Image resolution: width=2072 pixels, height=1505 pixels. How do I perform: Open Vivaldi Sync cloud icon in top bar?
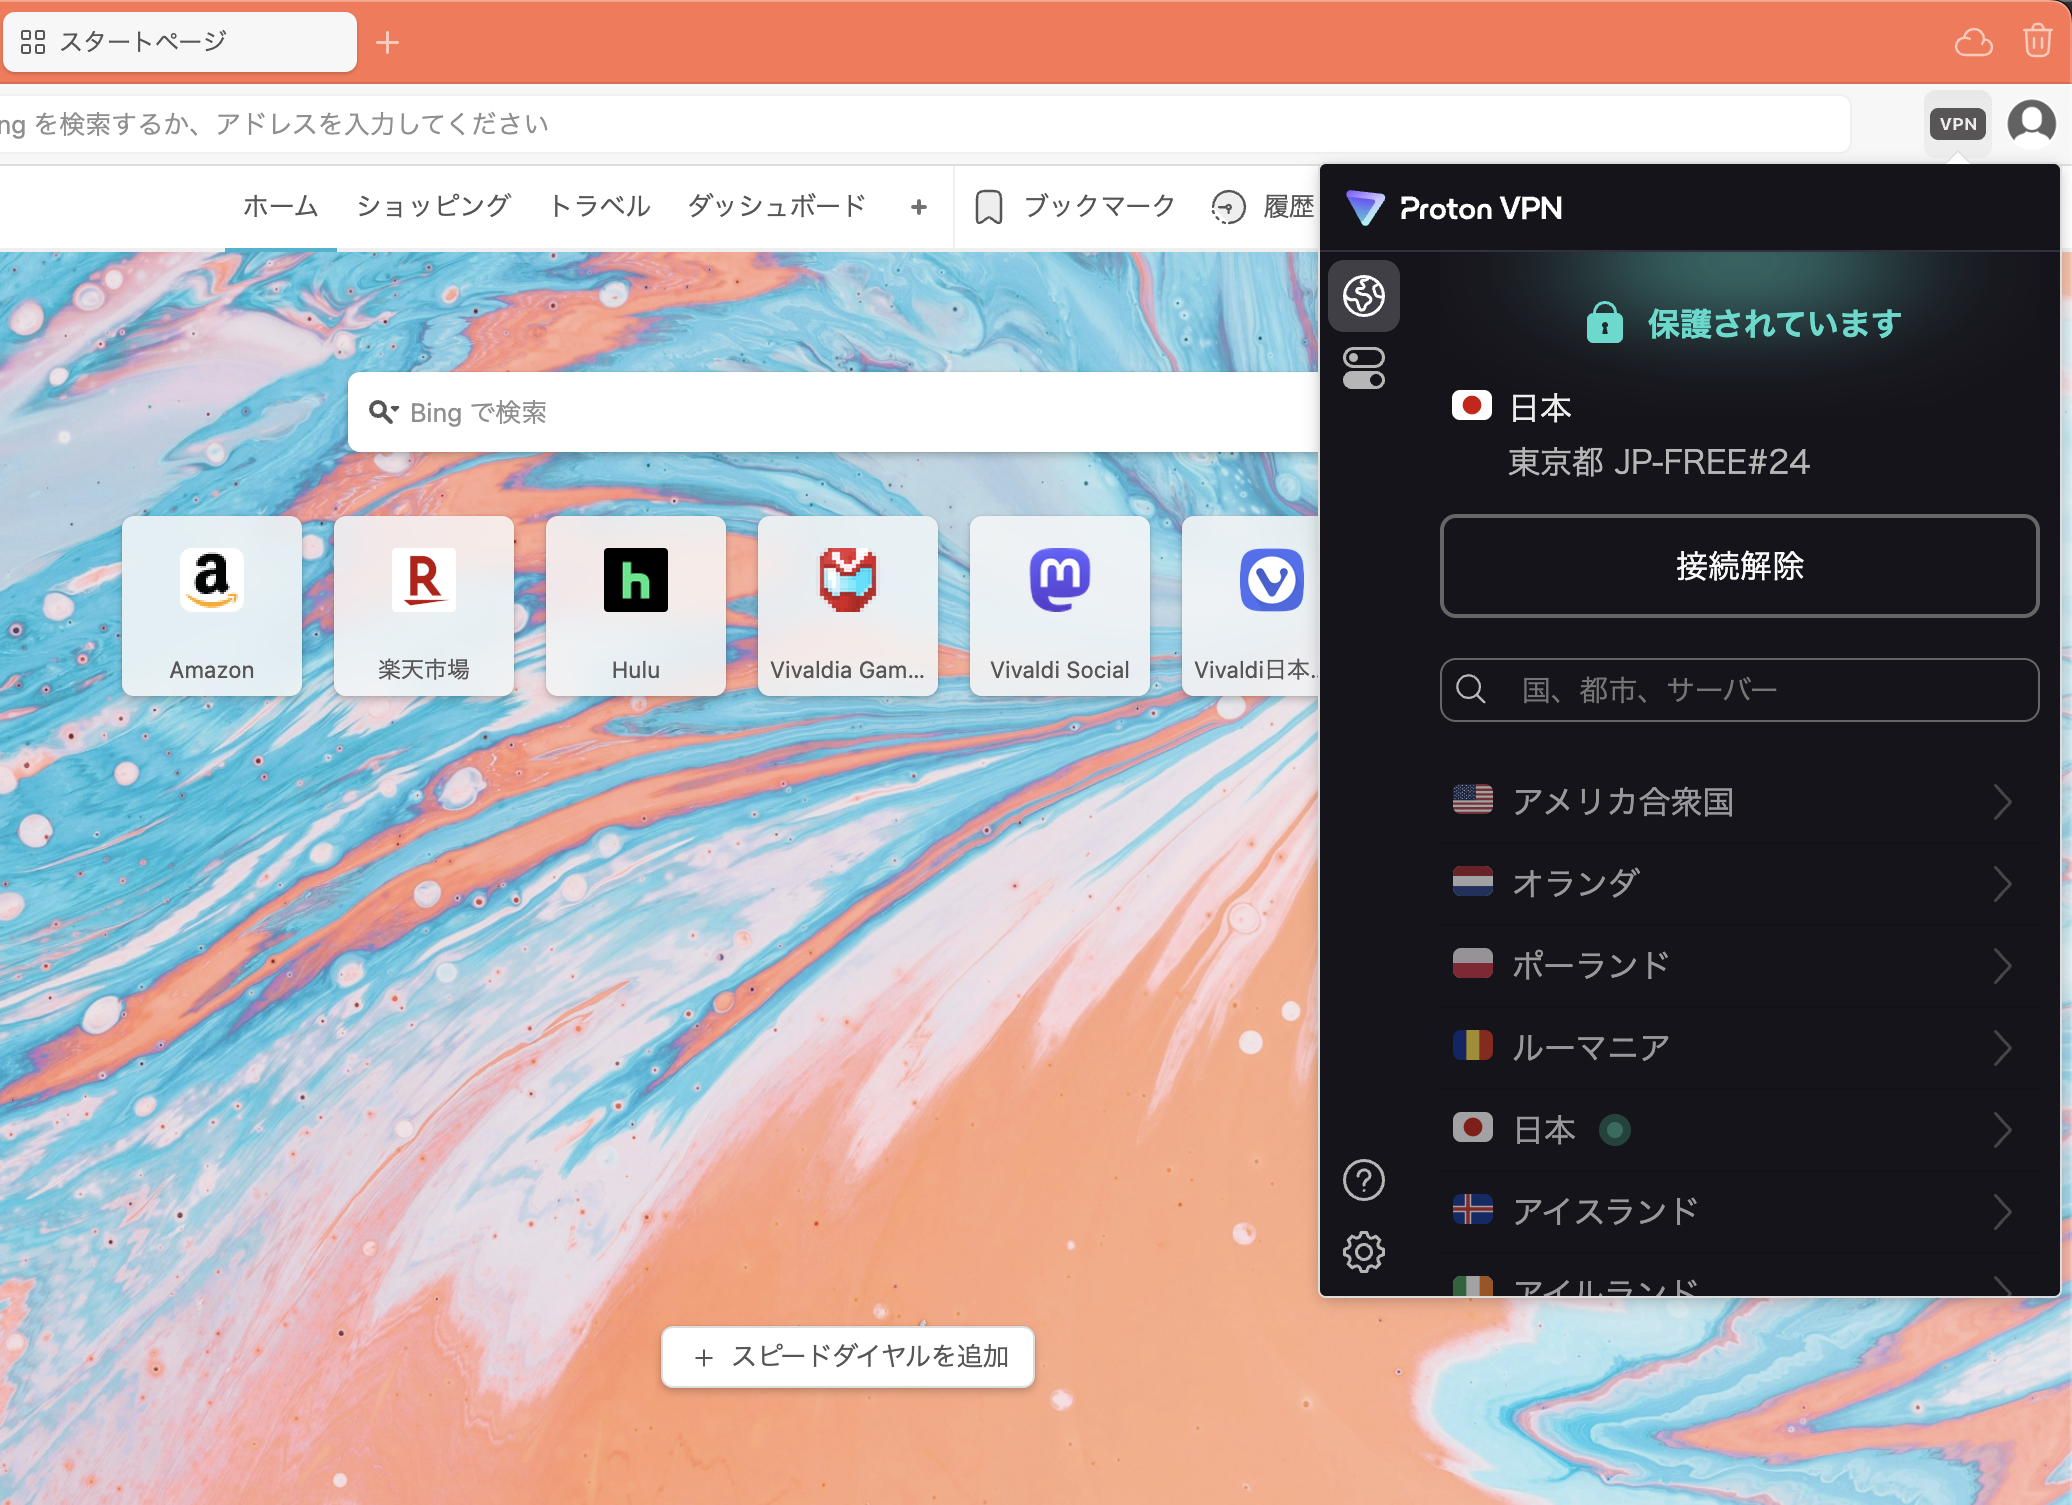(1972, 41)
